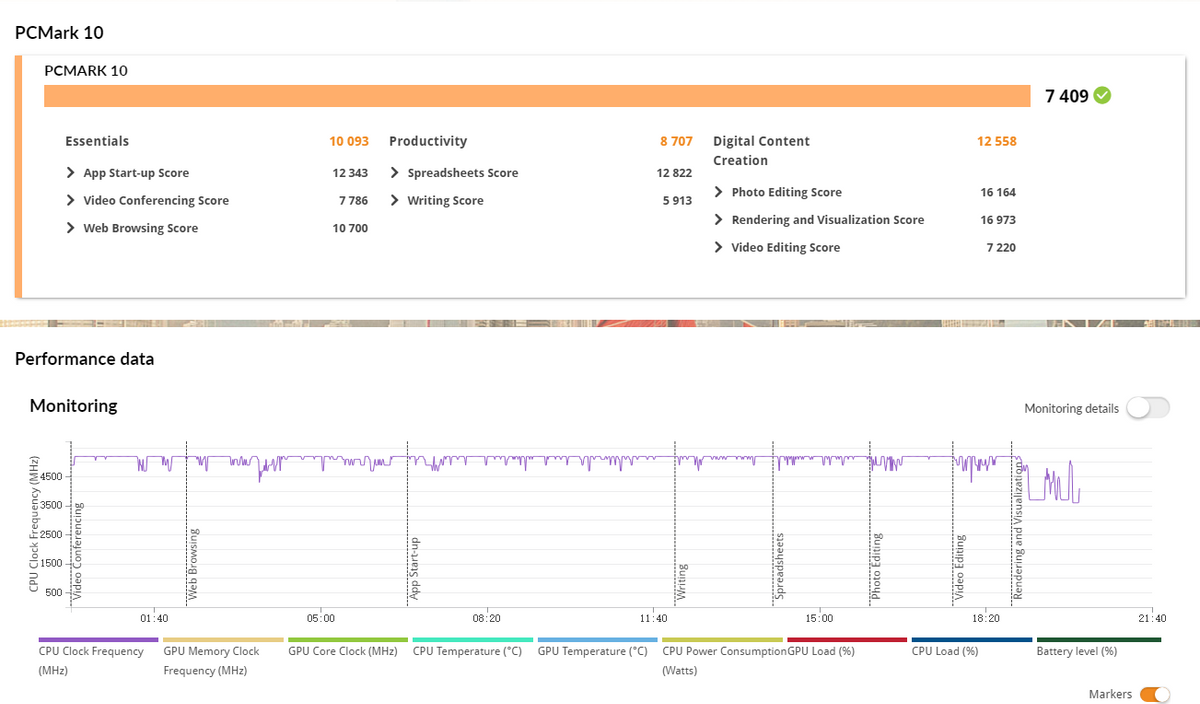The image size is (1200, 704).
Task: Click the CPU Power Consumption legend swatch
Action: click(723, 640)
